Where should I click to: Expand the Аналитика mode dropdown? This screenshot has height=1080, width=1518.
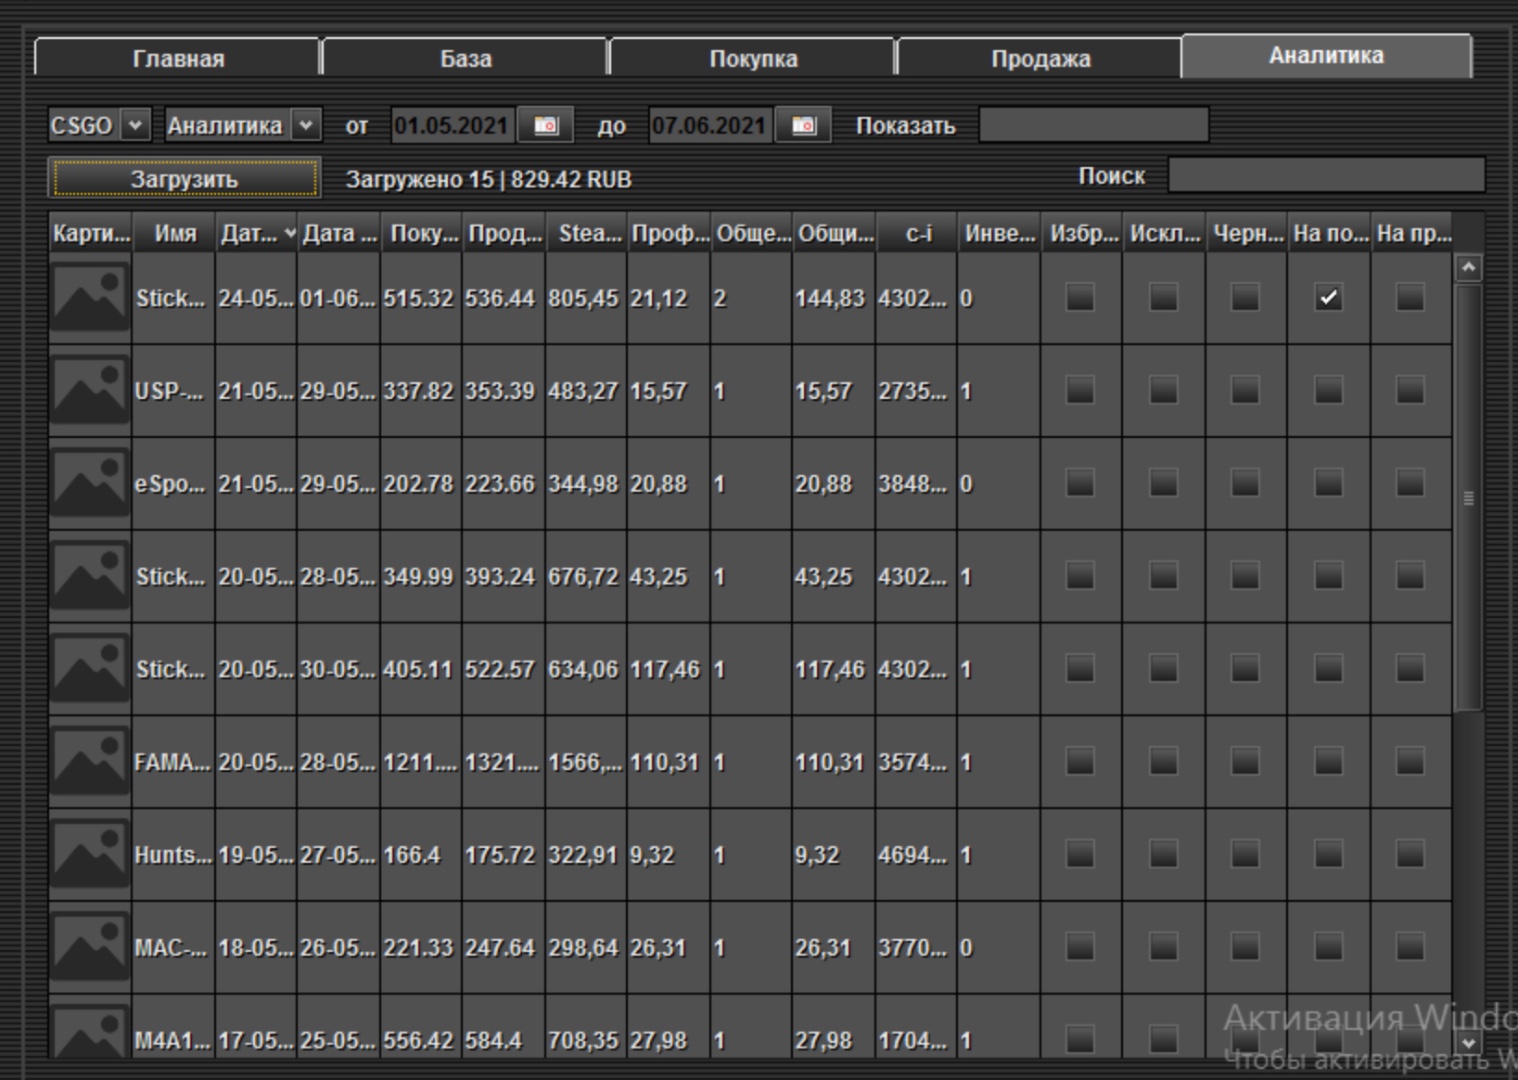(x=306, y=126)
